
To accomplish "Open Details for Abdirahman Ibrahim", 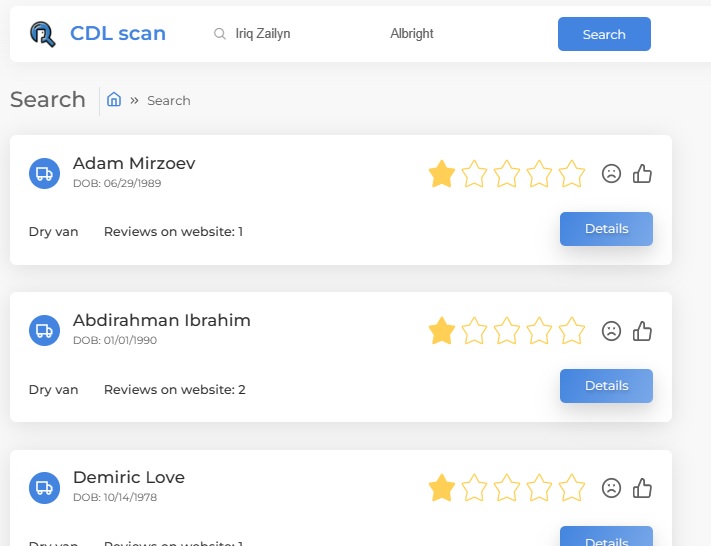I will tap(606, 386).
